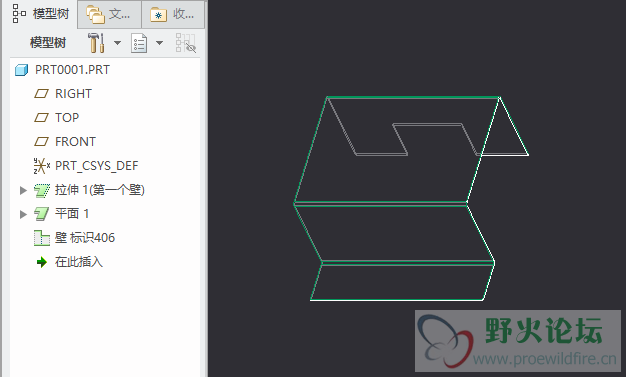The height and width of the screenshot is (377, 626).
Task: Open the tree list display dropdown arrow
Action: [x=159, y=43]
